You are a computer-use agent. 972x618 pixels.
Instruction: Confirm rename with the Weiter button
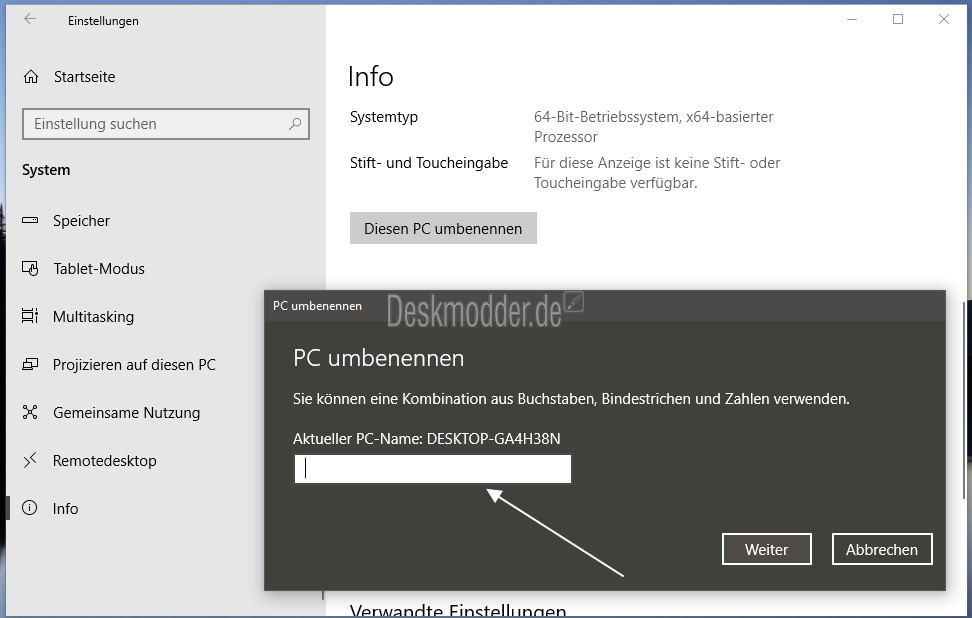[x=767, y=549]
